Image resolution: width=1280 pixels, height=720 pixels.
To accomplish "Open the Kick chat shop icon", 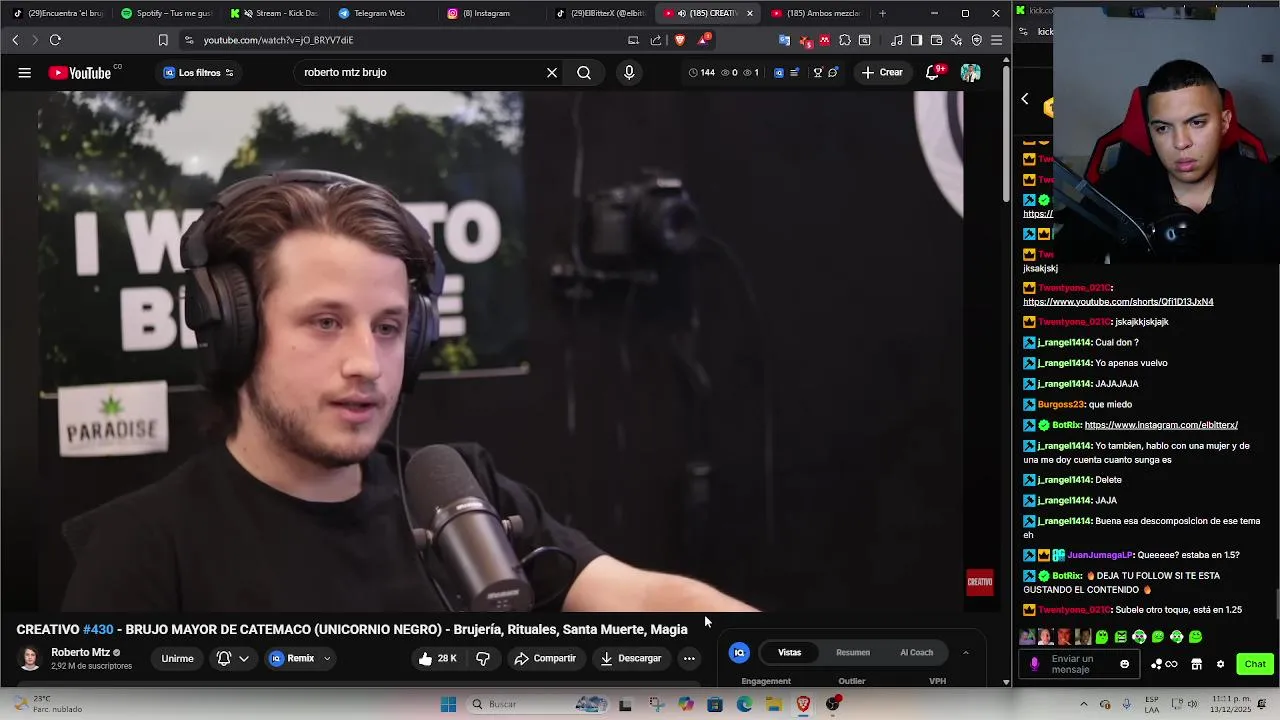I will point(1196,664).
